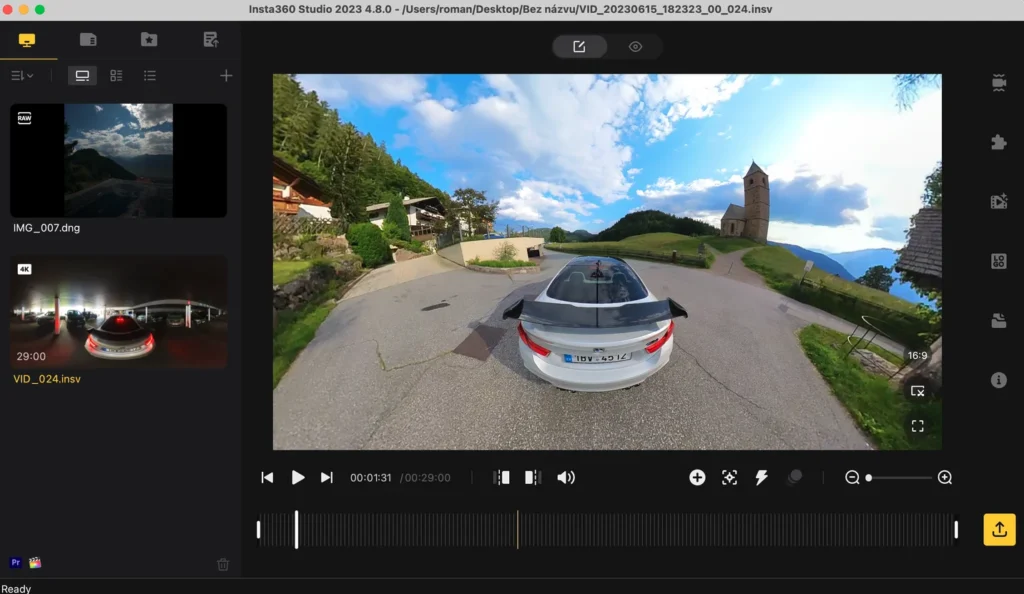This screenshot has height=594, width=1024.
Task: Select the IMG_007.dng thumbnail
Action: click(118, 161)
